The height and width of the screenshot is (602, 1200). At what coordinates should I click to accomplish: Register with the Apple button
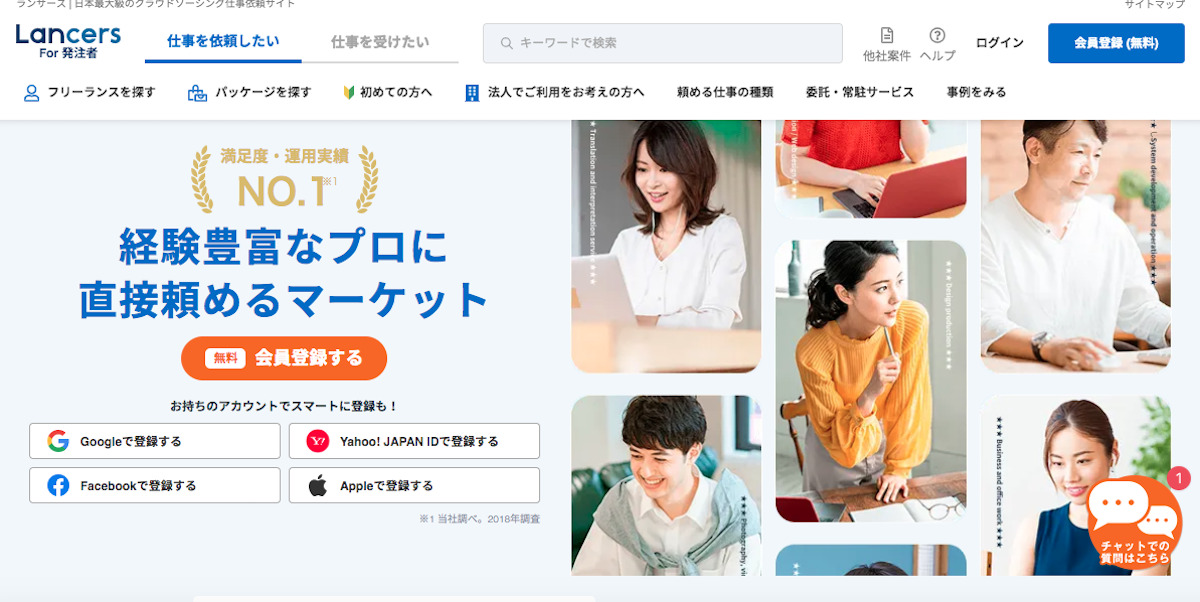(x=414, y=485)
